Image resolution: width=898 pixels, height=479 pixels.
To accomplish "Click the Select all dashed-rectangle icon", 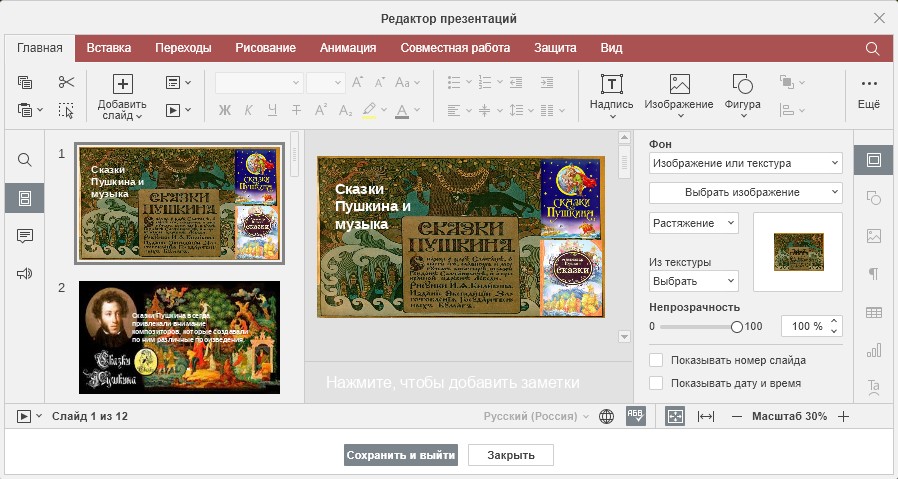I will point(66,110).
